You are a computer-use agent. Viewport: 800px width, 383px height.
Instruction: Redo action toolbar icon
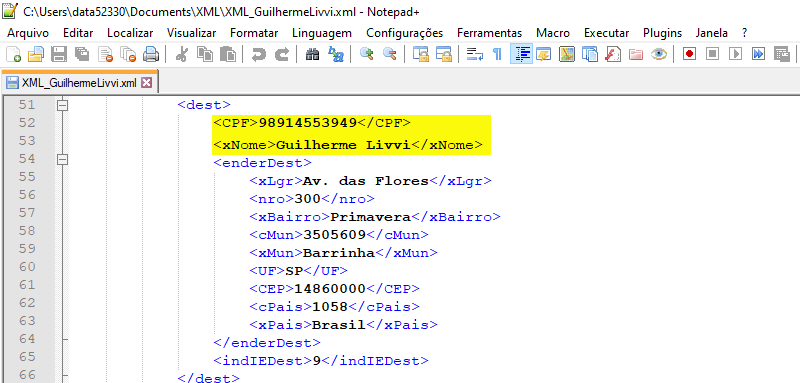click(x=281, y=54)
